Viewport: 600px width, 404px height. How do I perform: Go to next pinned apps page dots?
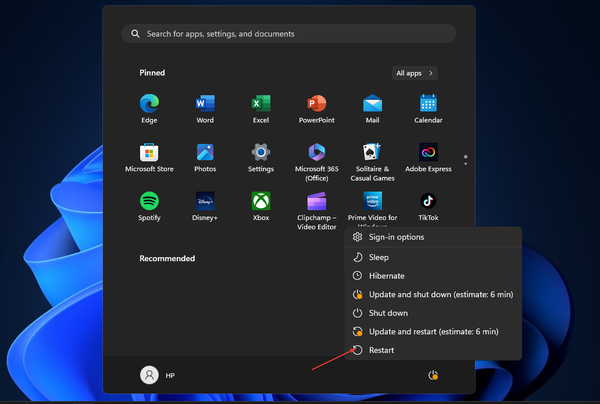[465, 160]
